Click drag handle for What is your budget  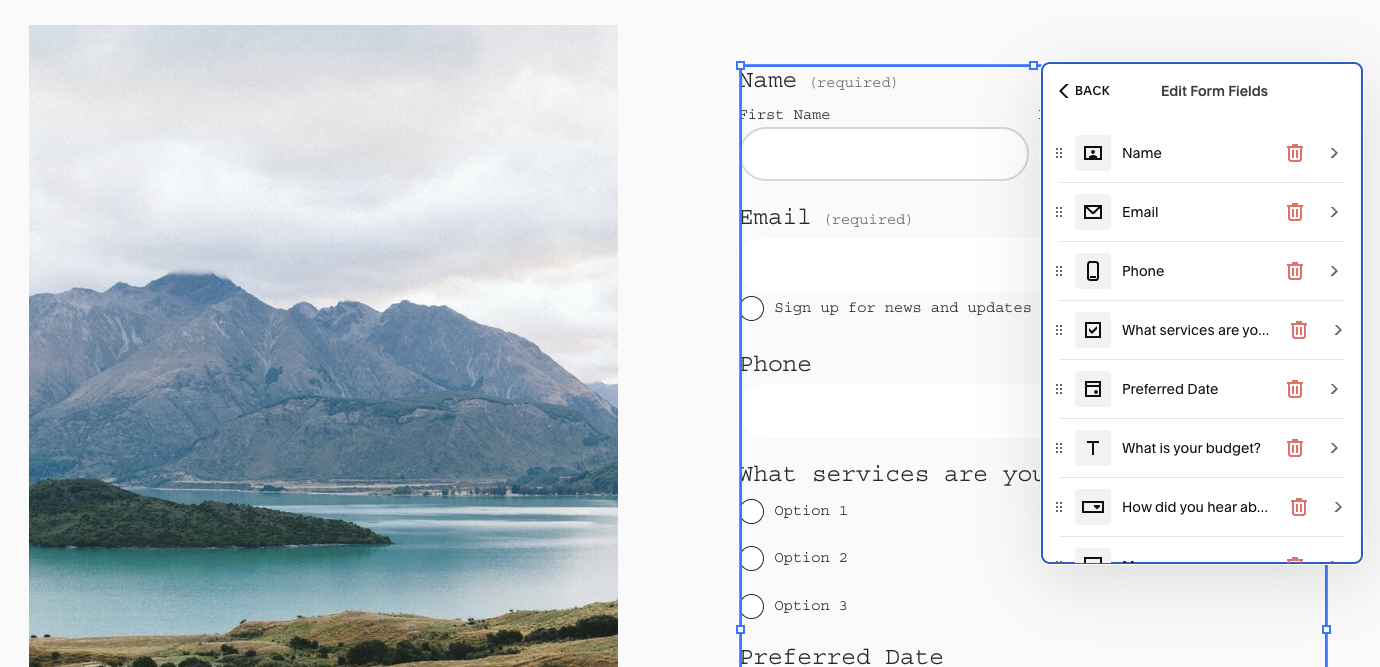[x=1060, y=448]
